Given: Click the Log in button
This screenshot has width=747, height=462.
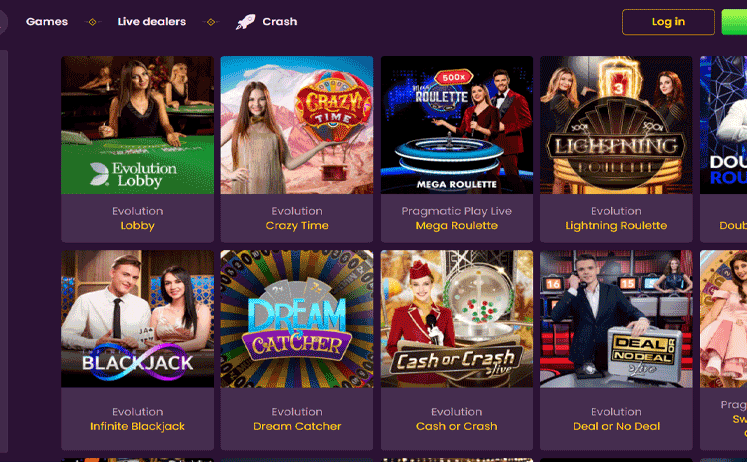Looking at the screenshot, I should point(668,22).
